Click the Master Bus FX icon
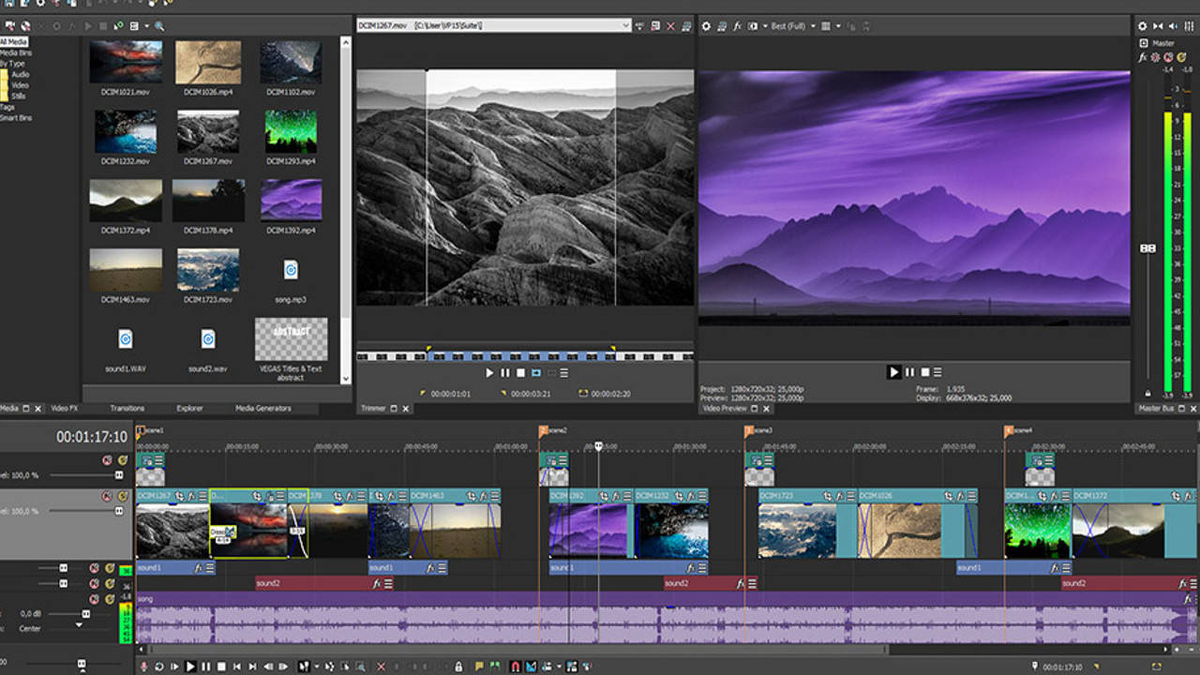The width and height of the screenshot is (1200, 675). (x=1144, y=58)
